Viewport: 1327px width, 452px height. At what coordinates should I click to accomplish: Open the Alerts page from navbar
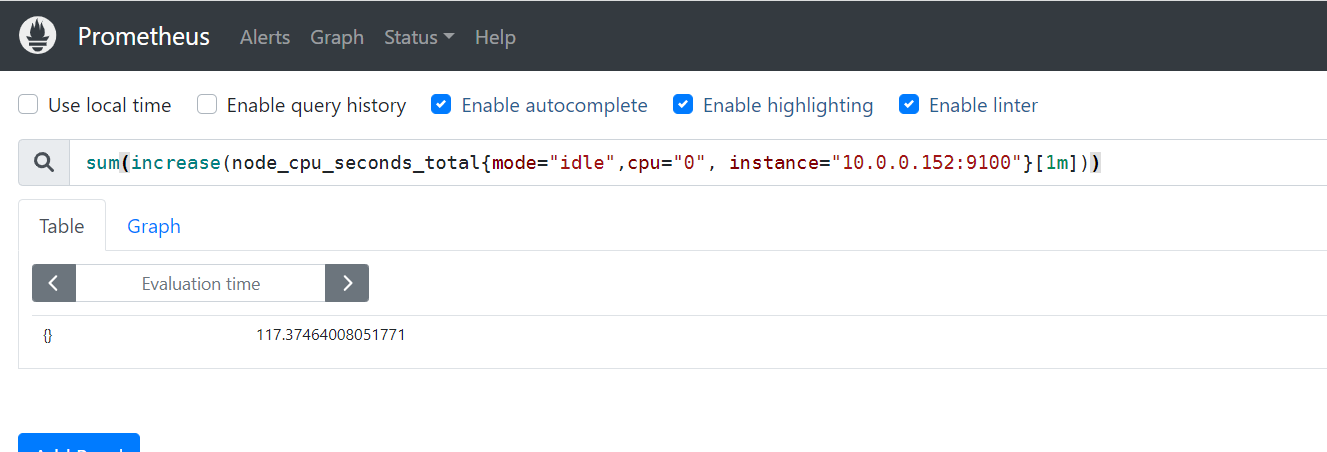[265, 37]
